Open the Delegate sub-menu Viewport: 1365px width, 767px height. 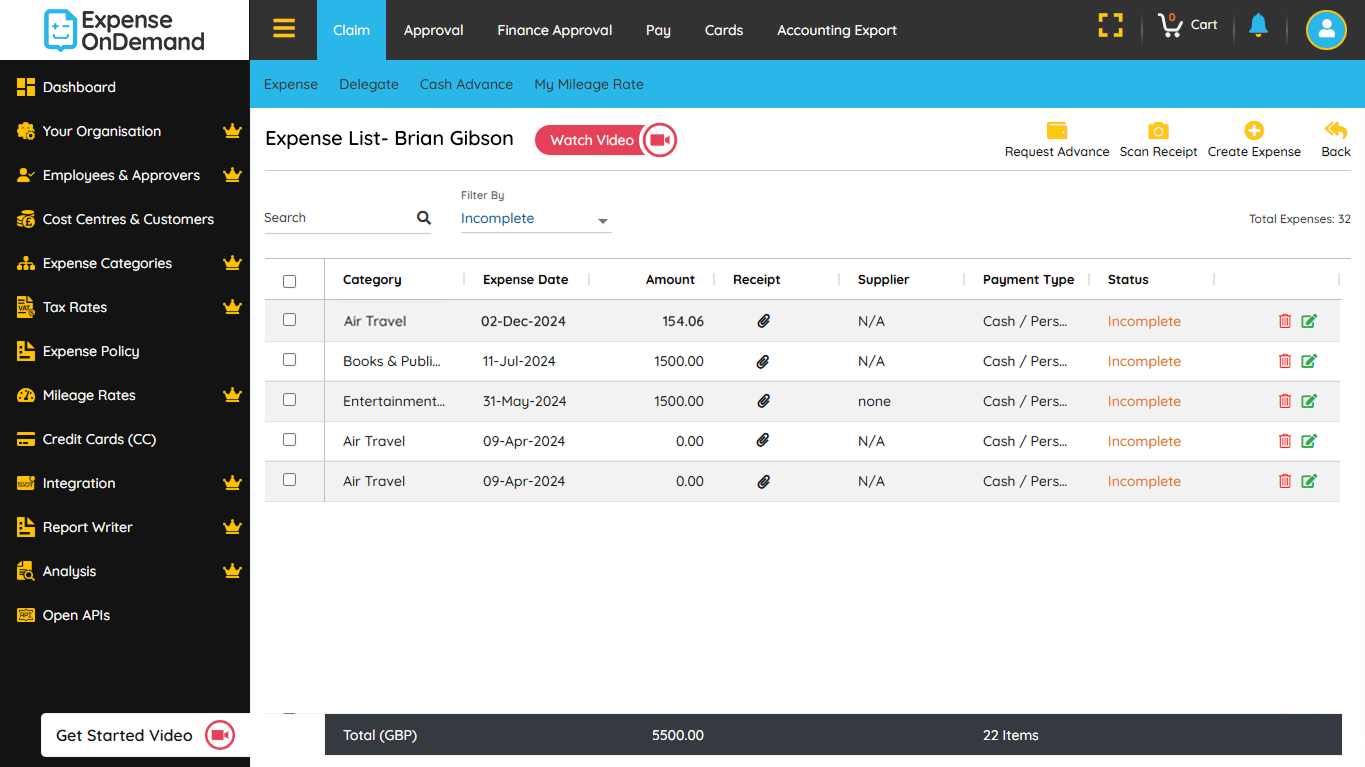click(369, 84)
